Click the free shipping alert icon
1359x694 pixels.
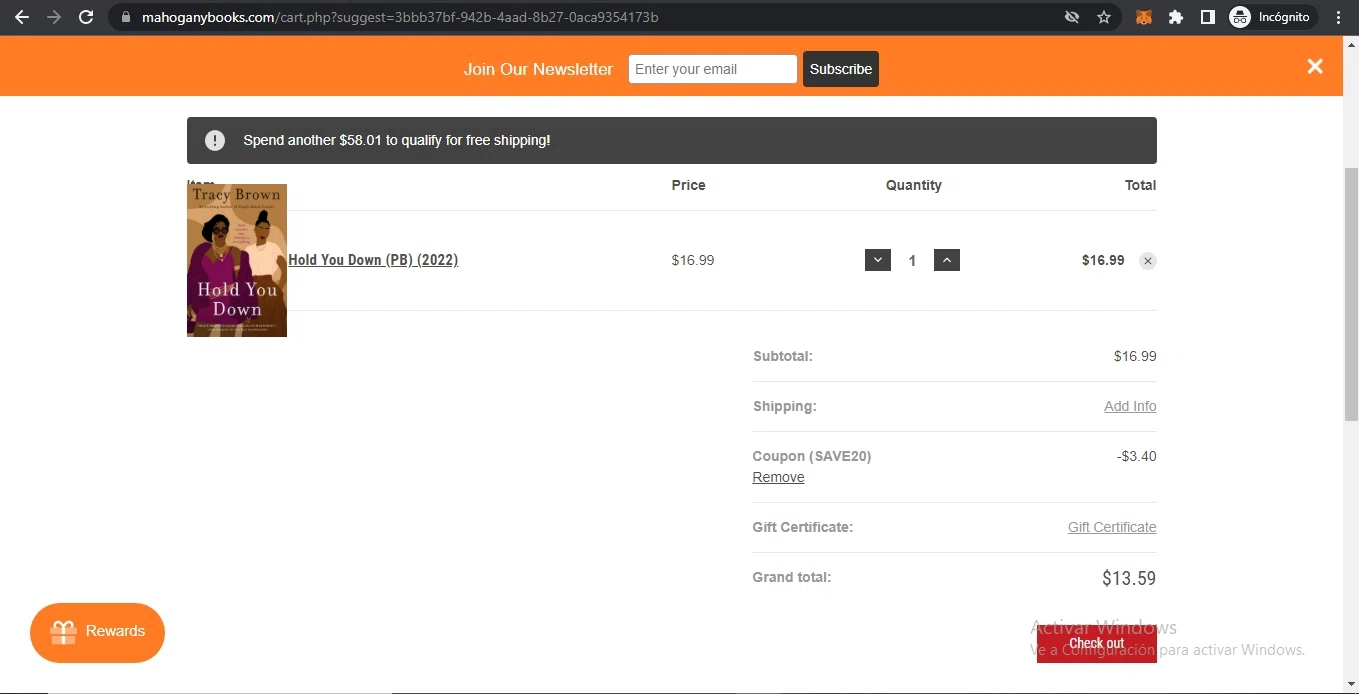215,140
